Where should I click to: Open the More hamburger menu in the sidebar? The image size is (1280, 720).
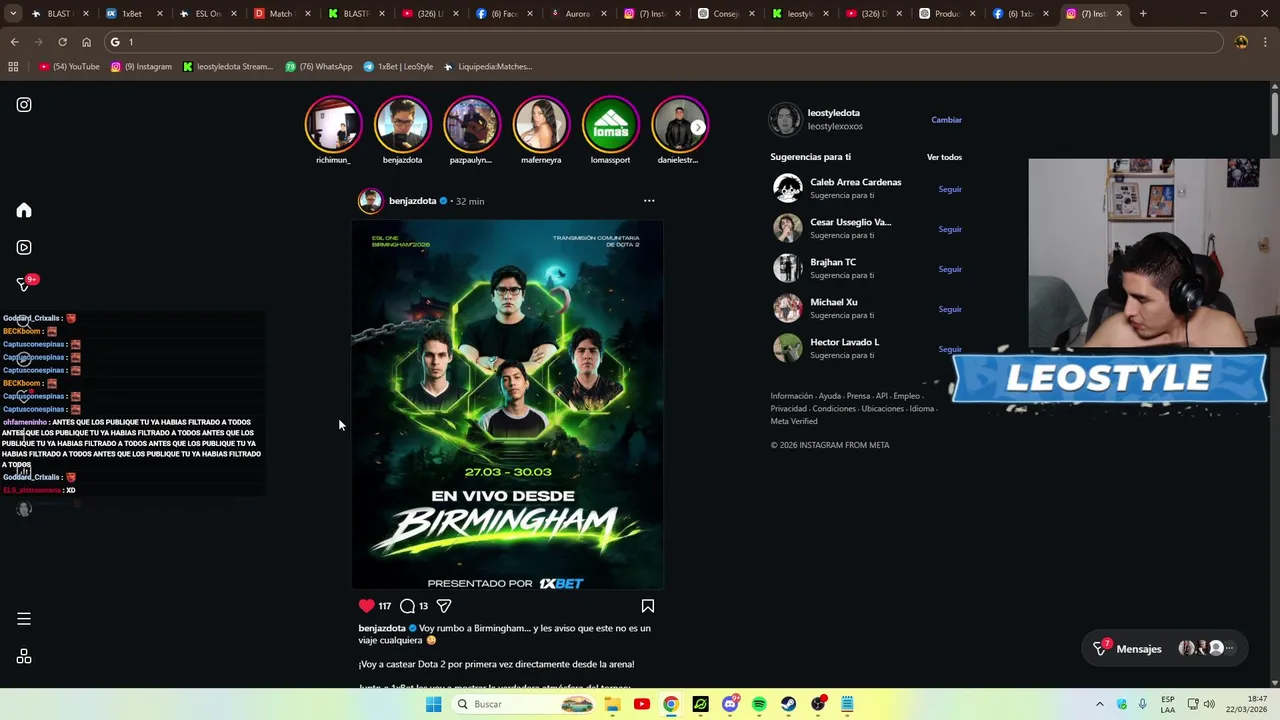click(24, 619)
